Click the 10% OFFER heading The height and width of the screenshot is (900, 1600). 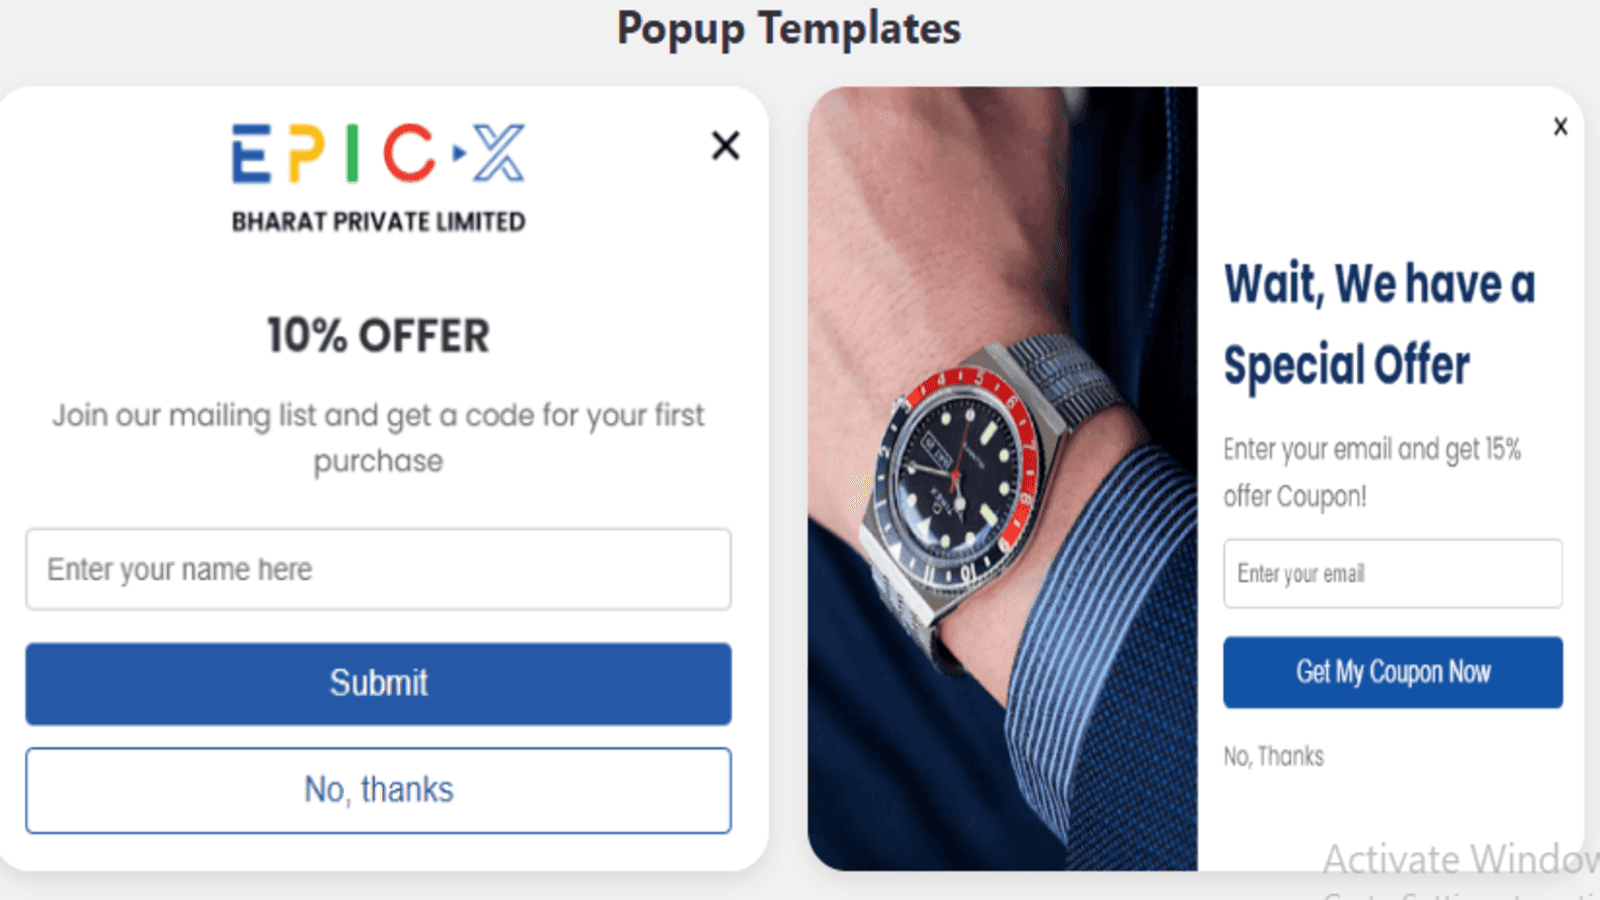pyautogui.click(x=378, y=336)
